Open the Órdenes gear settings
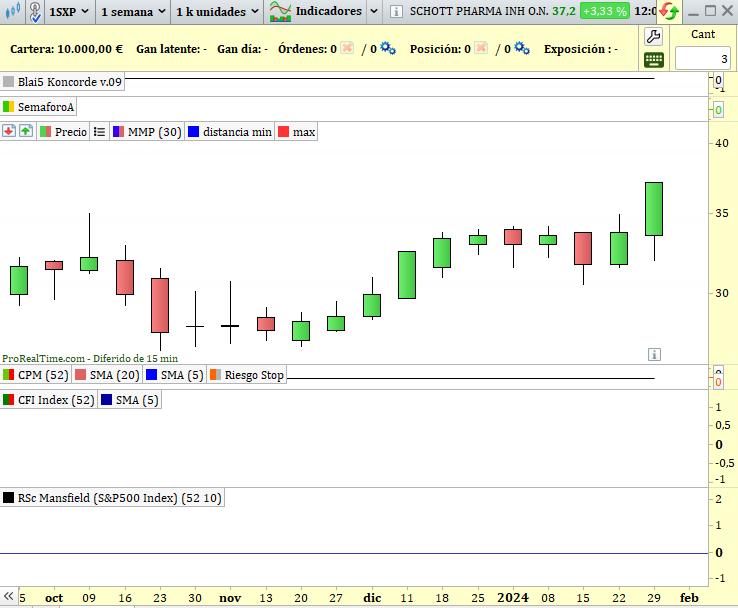Viewport: 738px width, 608px height. [x=388, y=48]
